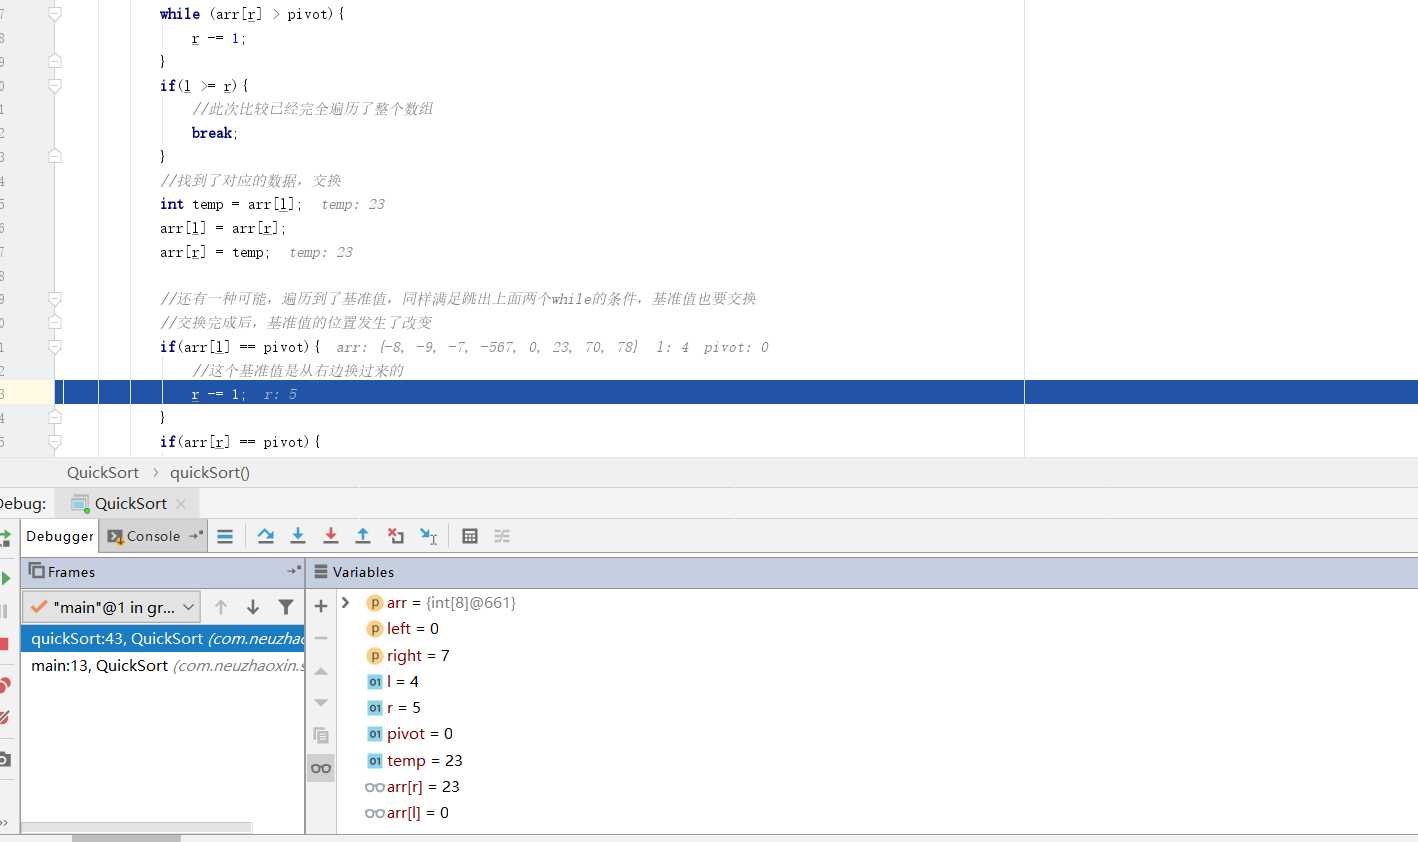This screenshot has height=842, width=1418.
Task: Open the View Breakpoints icon
Action: coord(5,685)
